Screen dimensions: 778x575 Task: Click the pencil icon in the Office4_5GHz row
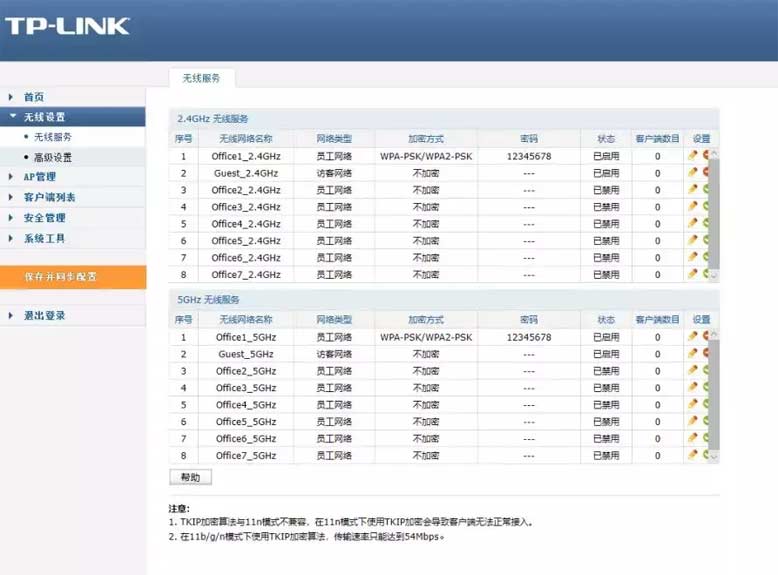click(693, 404)
